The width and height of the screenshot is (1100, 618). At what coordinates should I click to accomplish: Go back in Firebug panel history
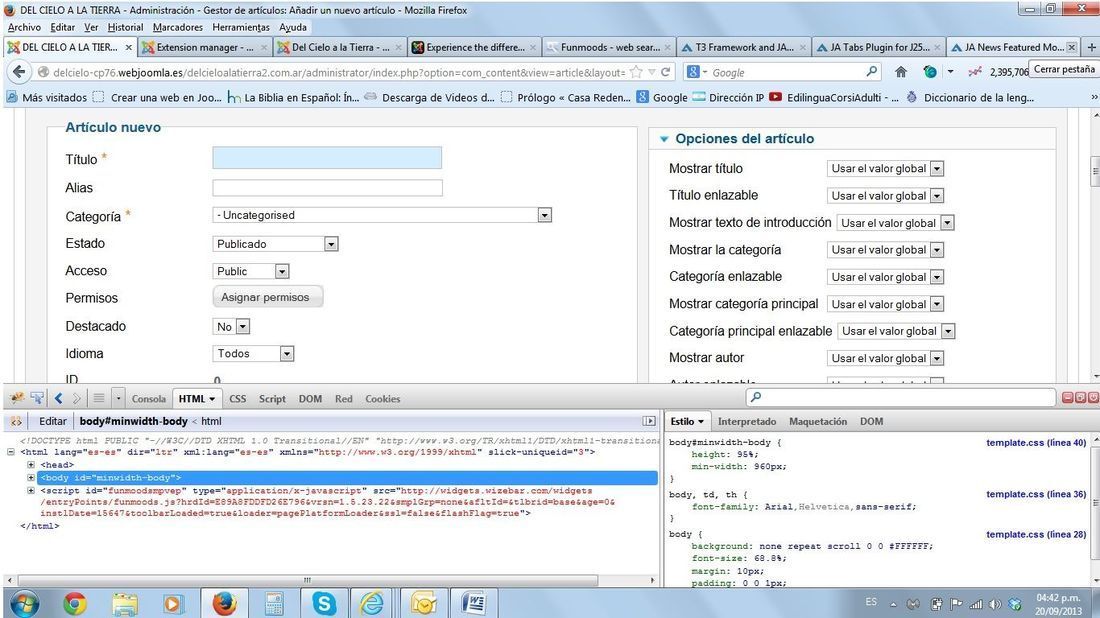click(58, 398)
